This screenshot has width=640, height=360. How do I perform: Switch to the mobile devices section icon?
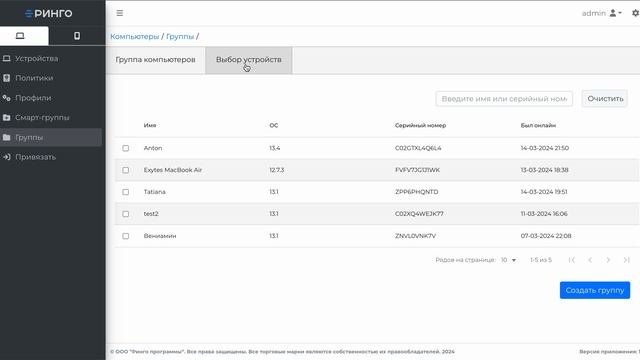[77, 36]
